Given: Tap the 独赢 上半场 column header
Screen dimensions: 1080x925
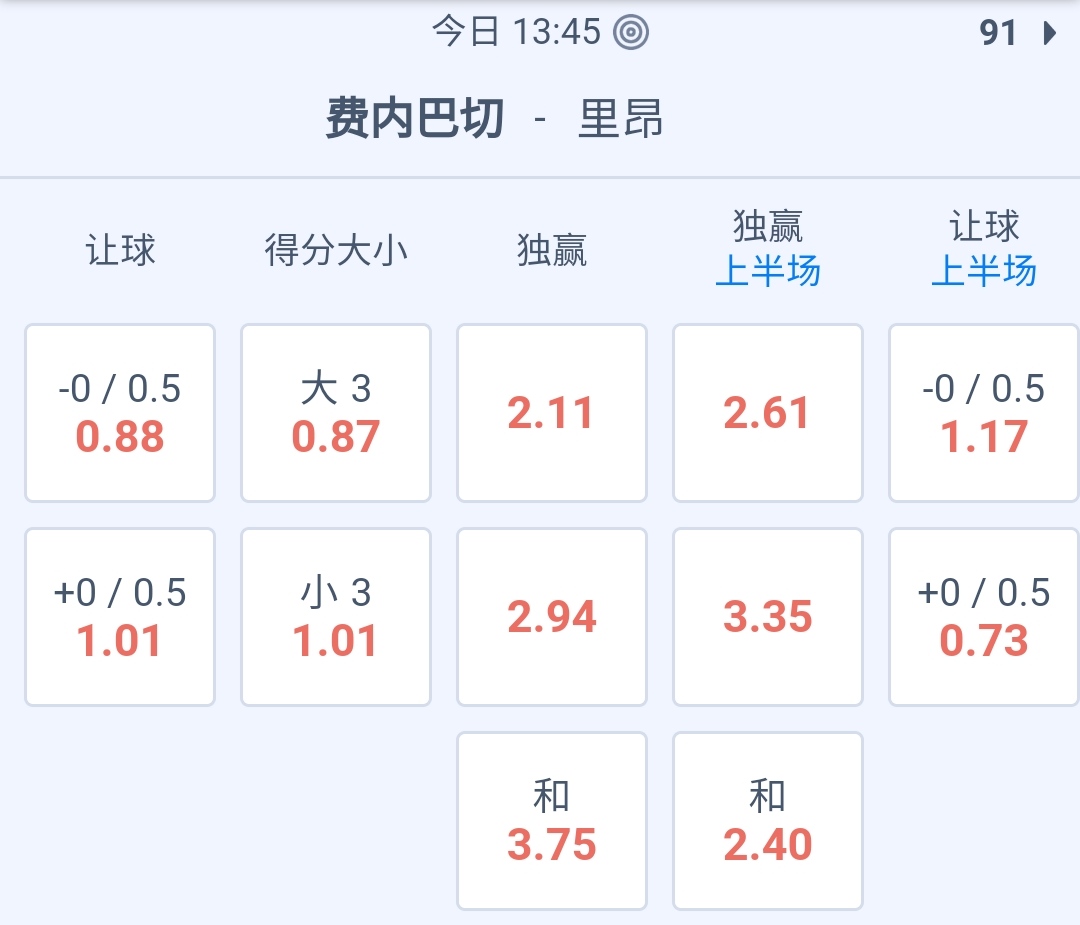Looking at the screenshot, I should tap(768, 249).
